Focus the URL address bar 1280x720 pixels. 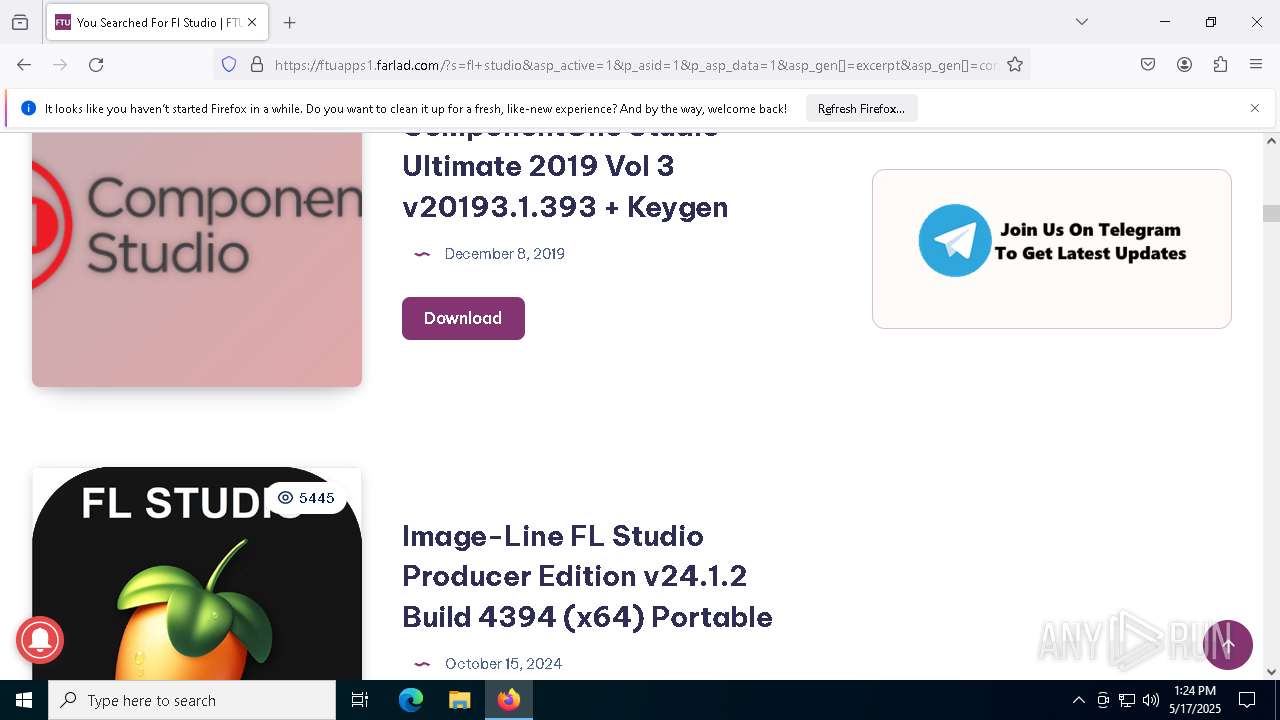tap(635, 65)
